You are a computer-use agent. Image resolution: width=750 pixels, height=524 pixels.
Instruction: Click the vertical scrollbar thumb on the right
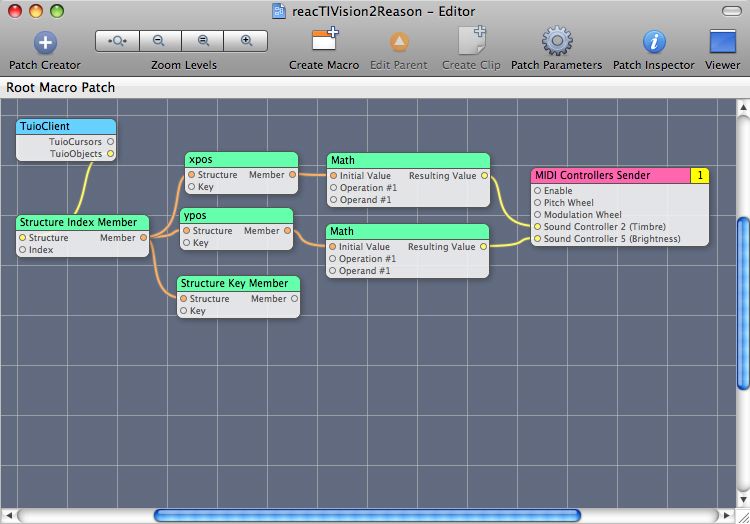click(x=742, y=302)
